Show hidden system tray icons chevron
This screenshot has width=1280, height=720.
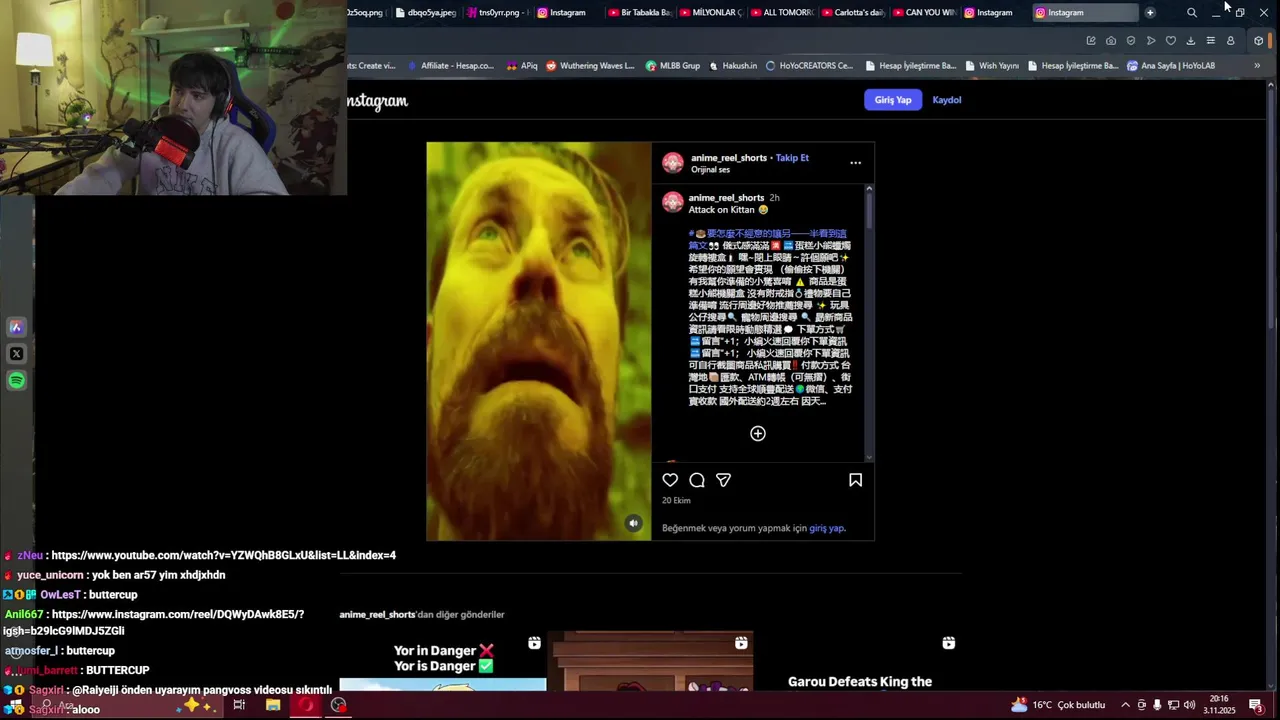1125,705
